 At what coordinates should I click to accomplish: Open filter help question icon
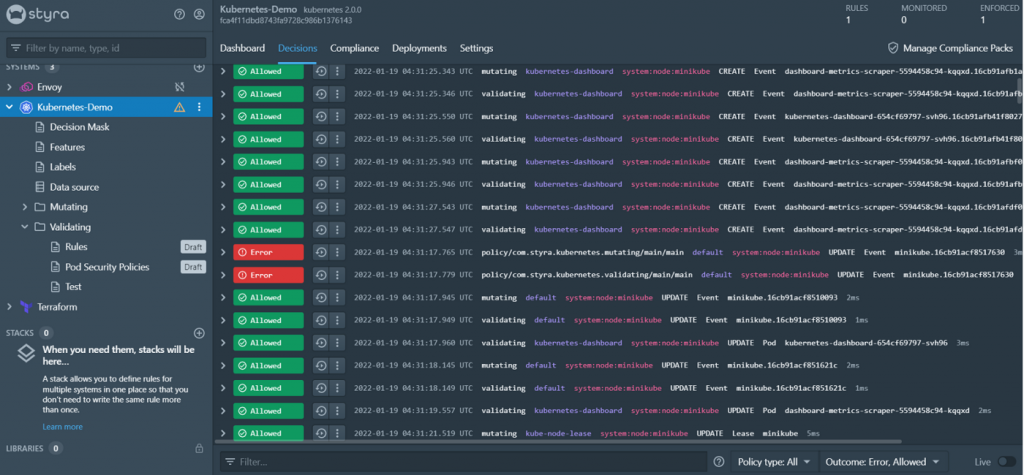[719, 462]
